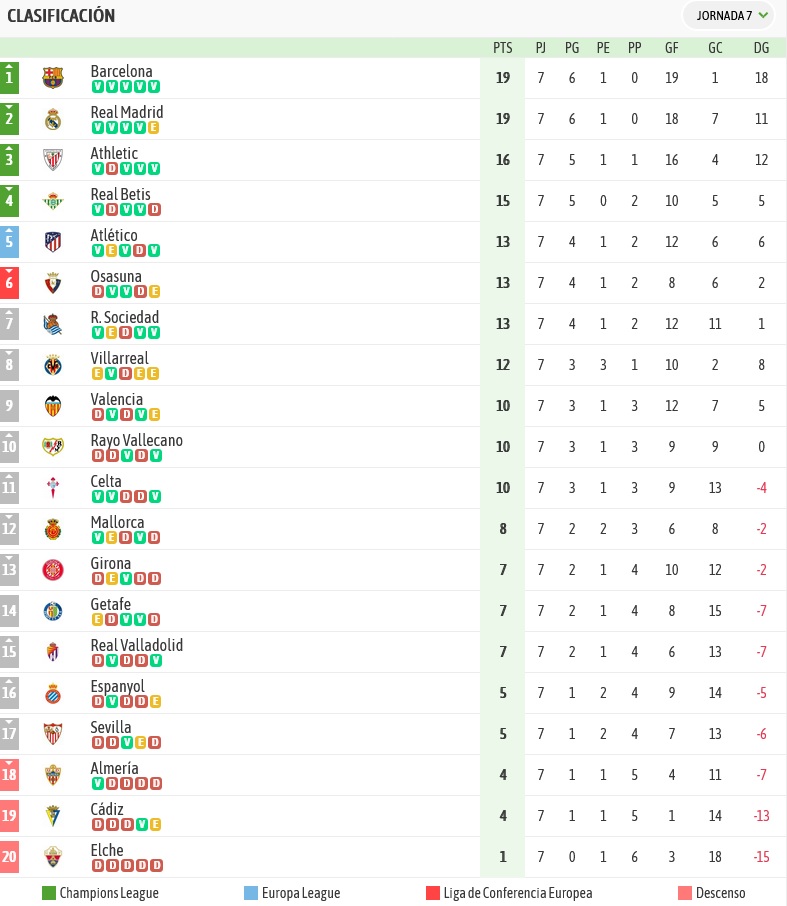Sort by the PTS column header
The height and width of the screenshot is (906, 787).
click(503, 48)
